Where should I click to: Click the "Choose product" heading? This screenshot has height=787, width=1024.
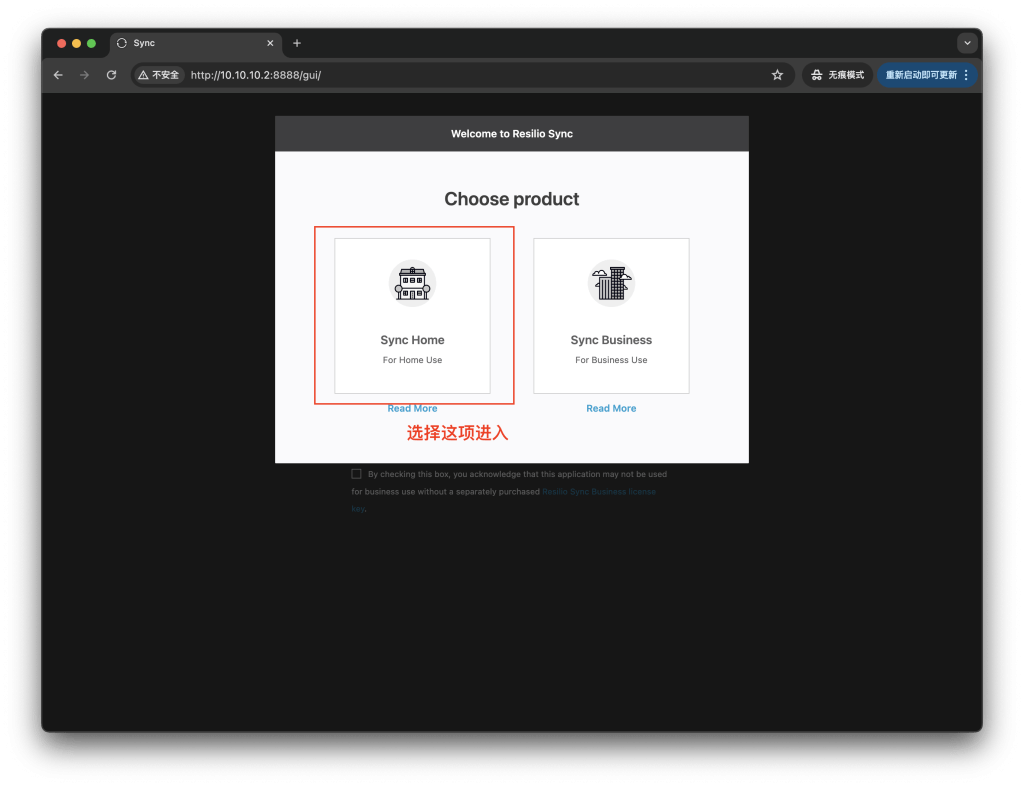pyautogui.click(x=512, y=199)
